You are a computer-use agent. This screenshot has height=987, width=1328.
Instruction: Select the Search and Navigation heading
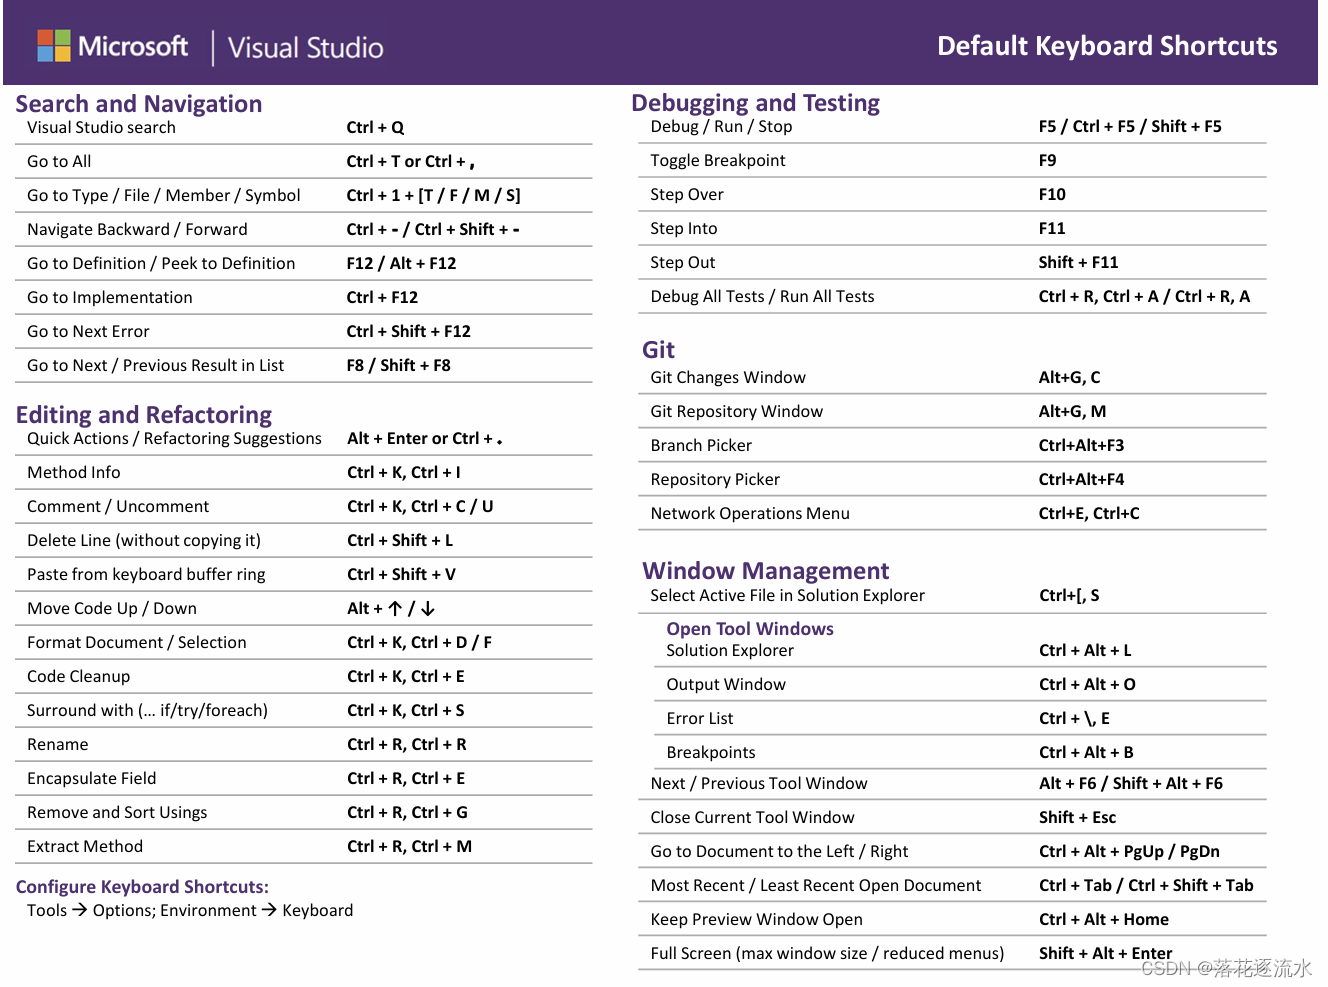pos(139,104)
